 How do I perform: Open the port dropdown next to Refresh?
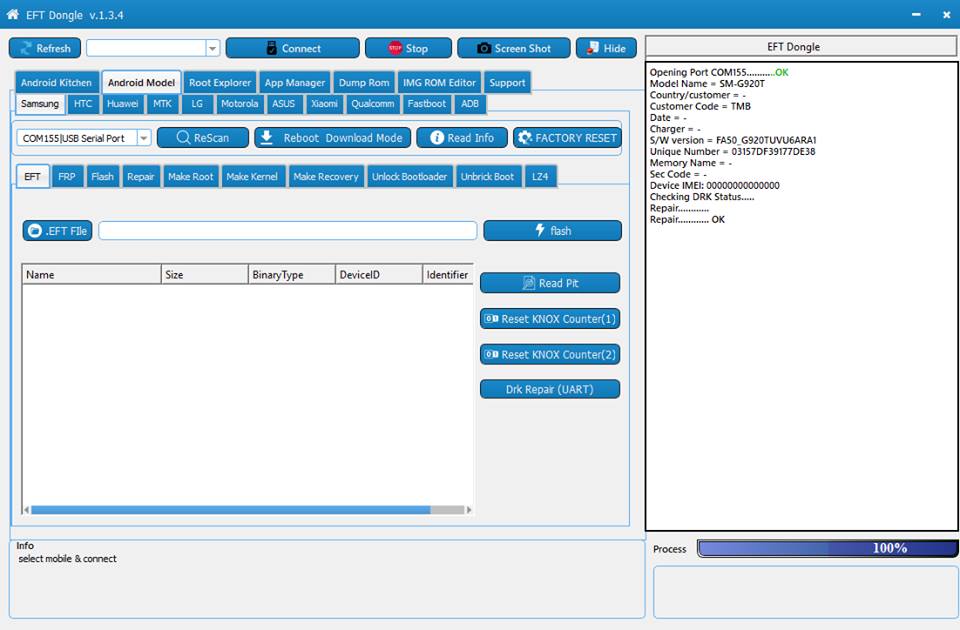pyautogui.click(x=212, y=48)
